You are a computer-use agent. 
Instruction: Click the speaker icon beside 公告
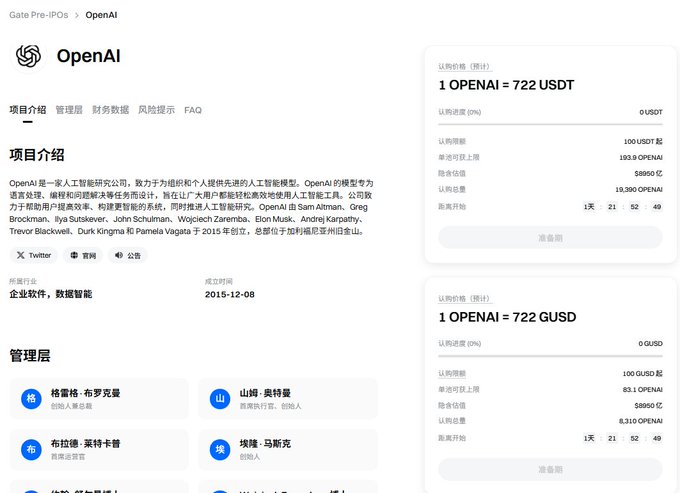[x=119, y=255]
